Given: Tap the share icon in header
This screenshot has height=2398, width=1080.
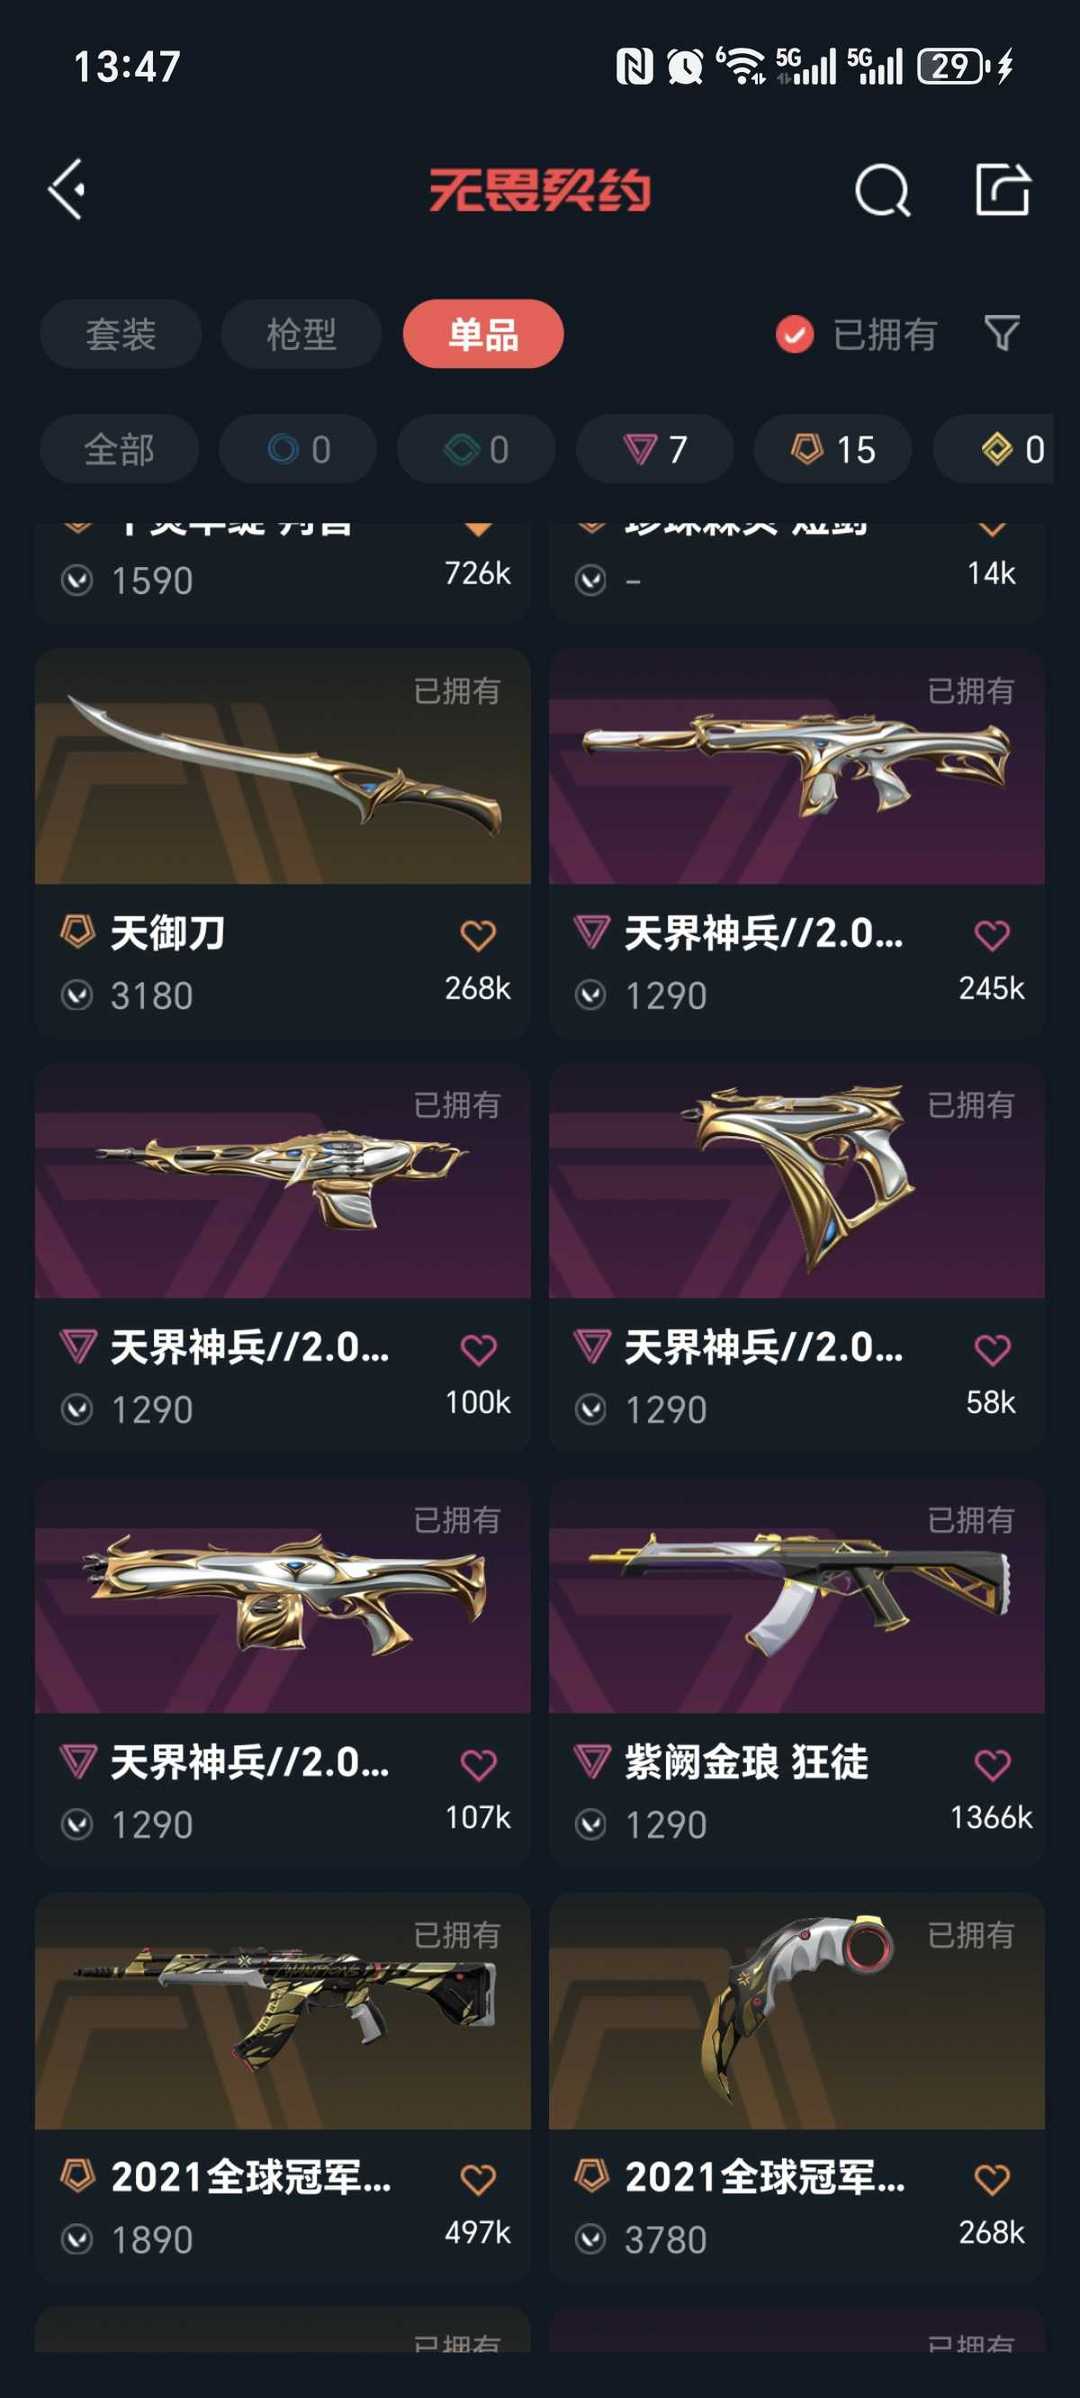Looking at the screenshot, I should pos(1002,189).
